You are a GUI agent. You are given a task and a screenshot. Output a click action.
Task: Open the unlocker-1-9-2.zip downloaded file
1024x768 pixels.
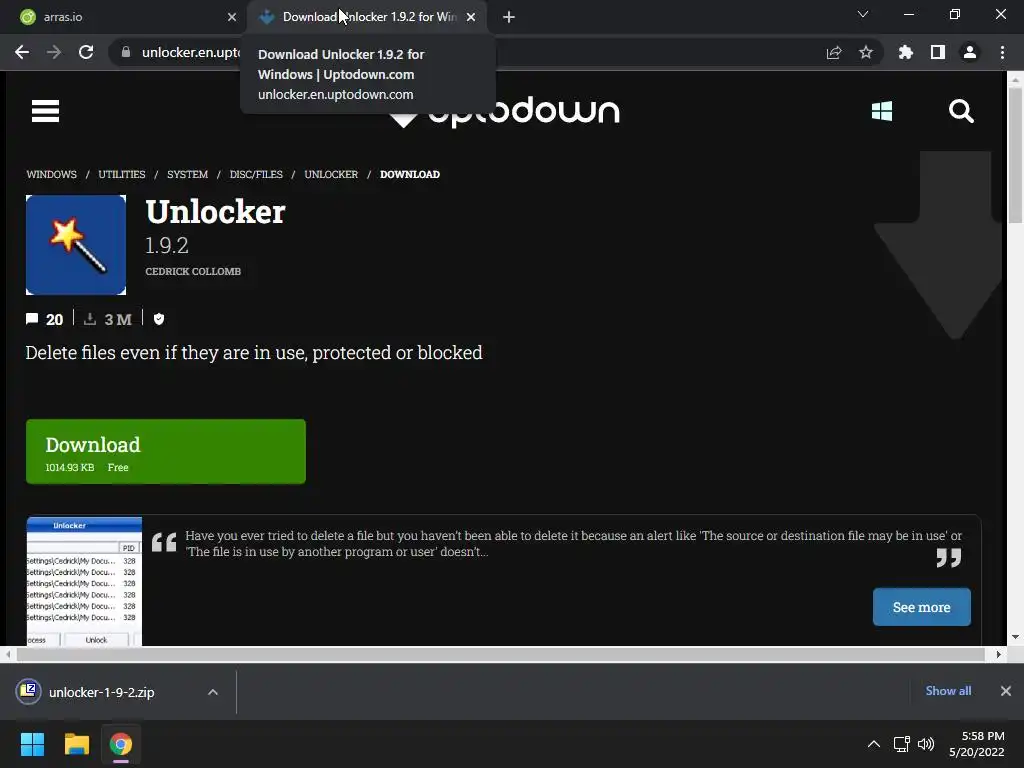[101, 692]
